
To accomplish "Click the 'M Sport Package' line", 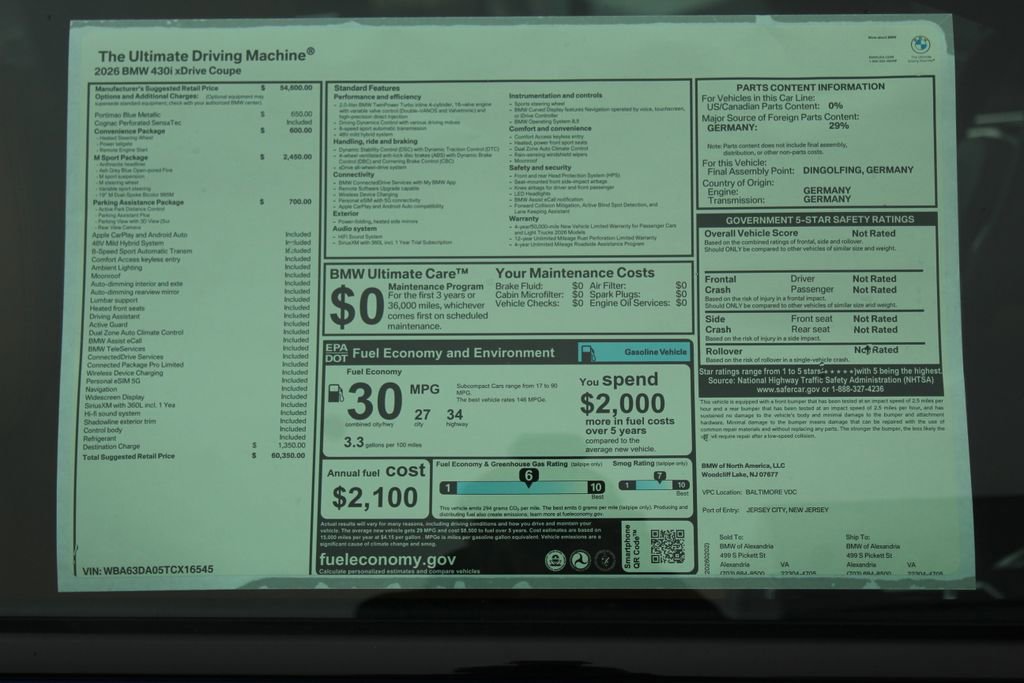I will pyautogui.click(x=202, y=157).
